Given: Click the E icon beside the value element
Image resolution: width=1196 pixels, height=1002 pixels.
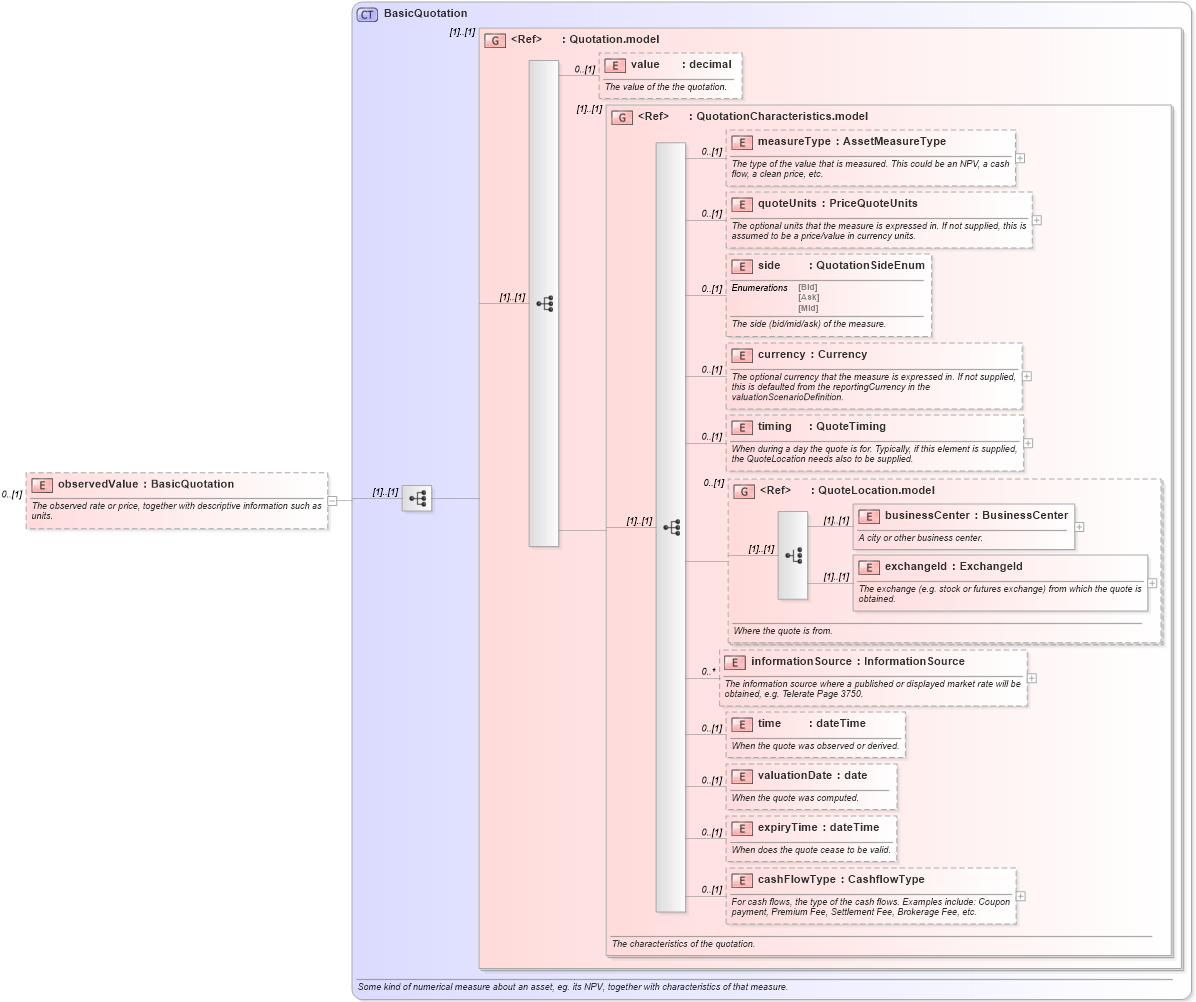Looking at the screenshot, I should point(614,64).
